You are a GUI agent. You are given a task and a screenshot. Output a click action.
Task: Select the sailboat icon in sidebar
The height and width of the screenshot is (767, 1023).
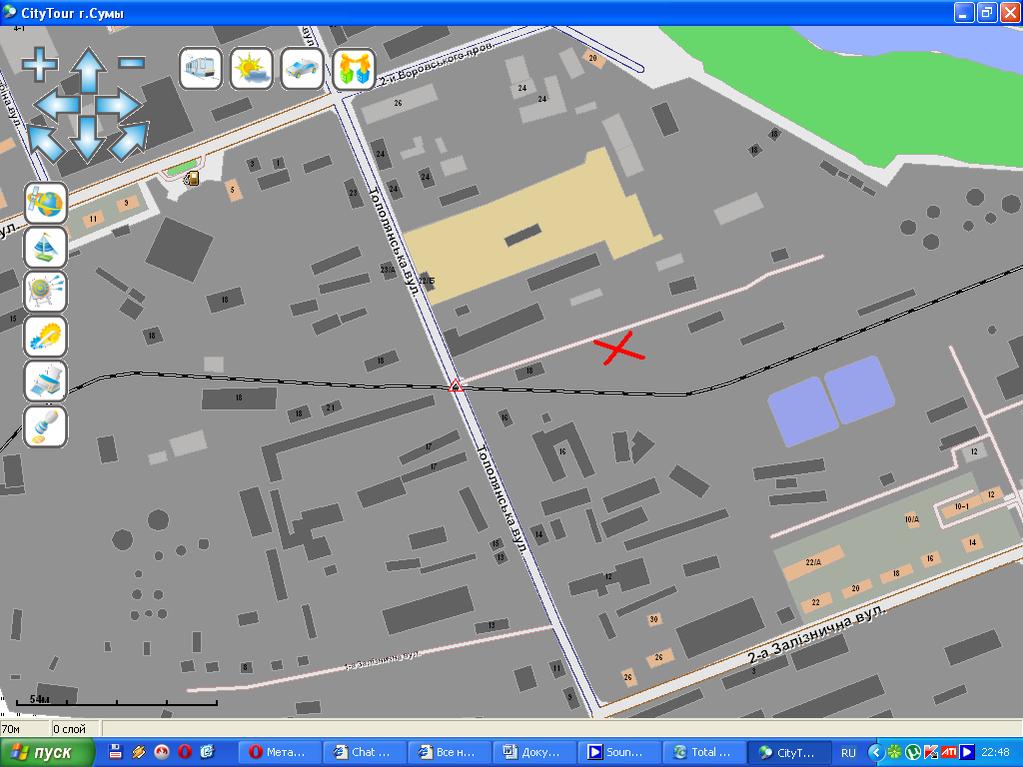point(46,247)
